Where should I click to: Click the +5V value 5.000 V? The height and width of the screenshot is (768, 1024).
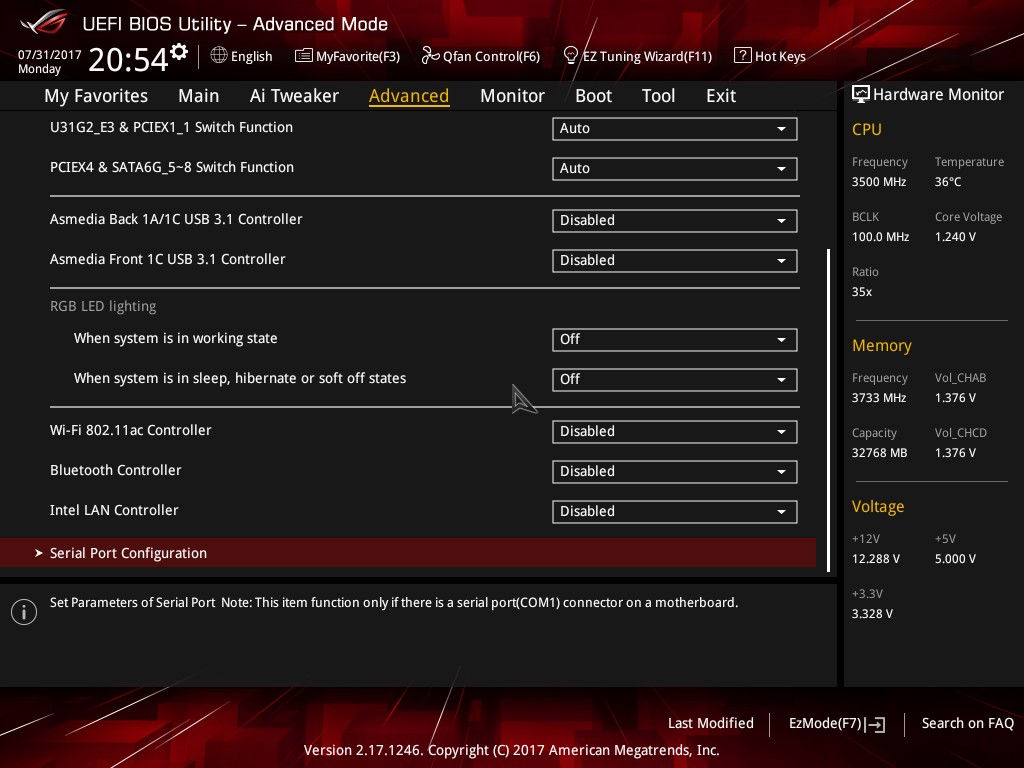click(955, 558)
